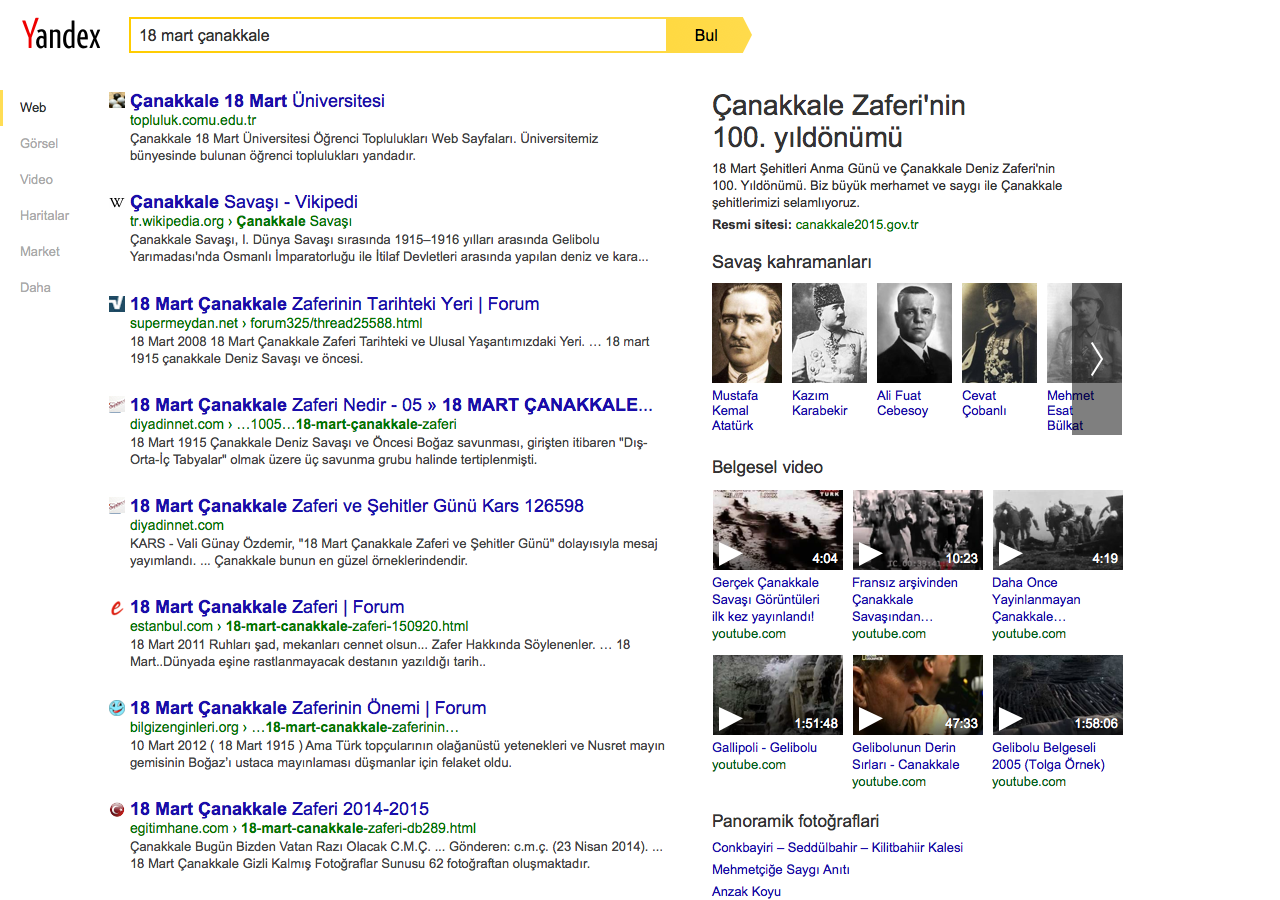Open Zaferinin Tarihteki Yeri Forum result
Screen dimensions: 1280x900
click(334, 303)
